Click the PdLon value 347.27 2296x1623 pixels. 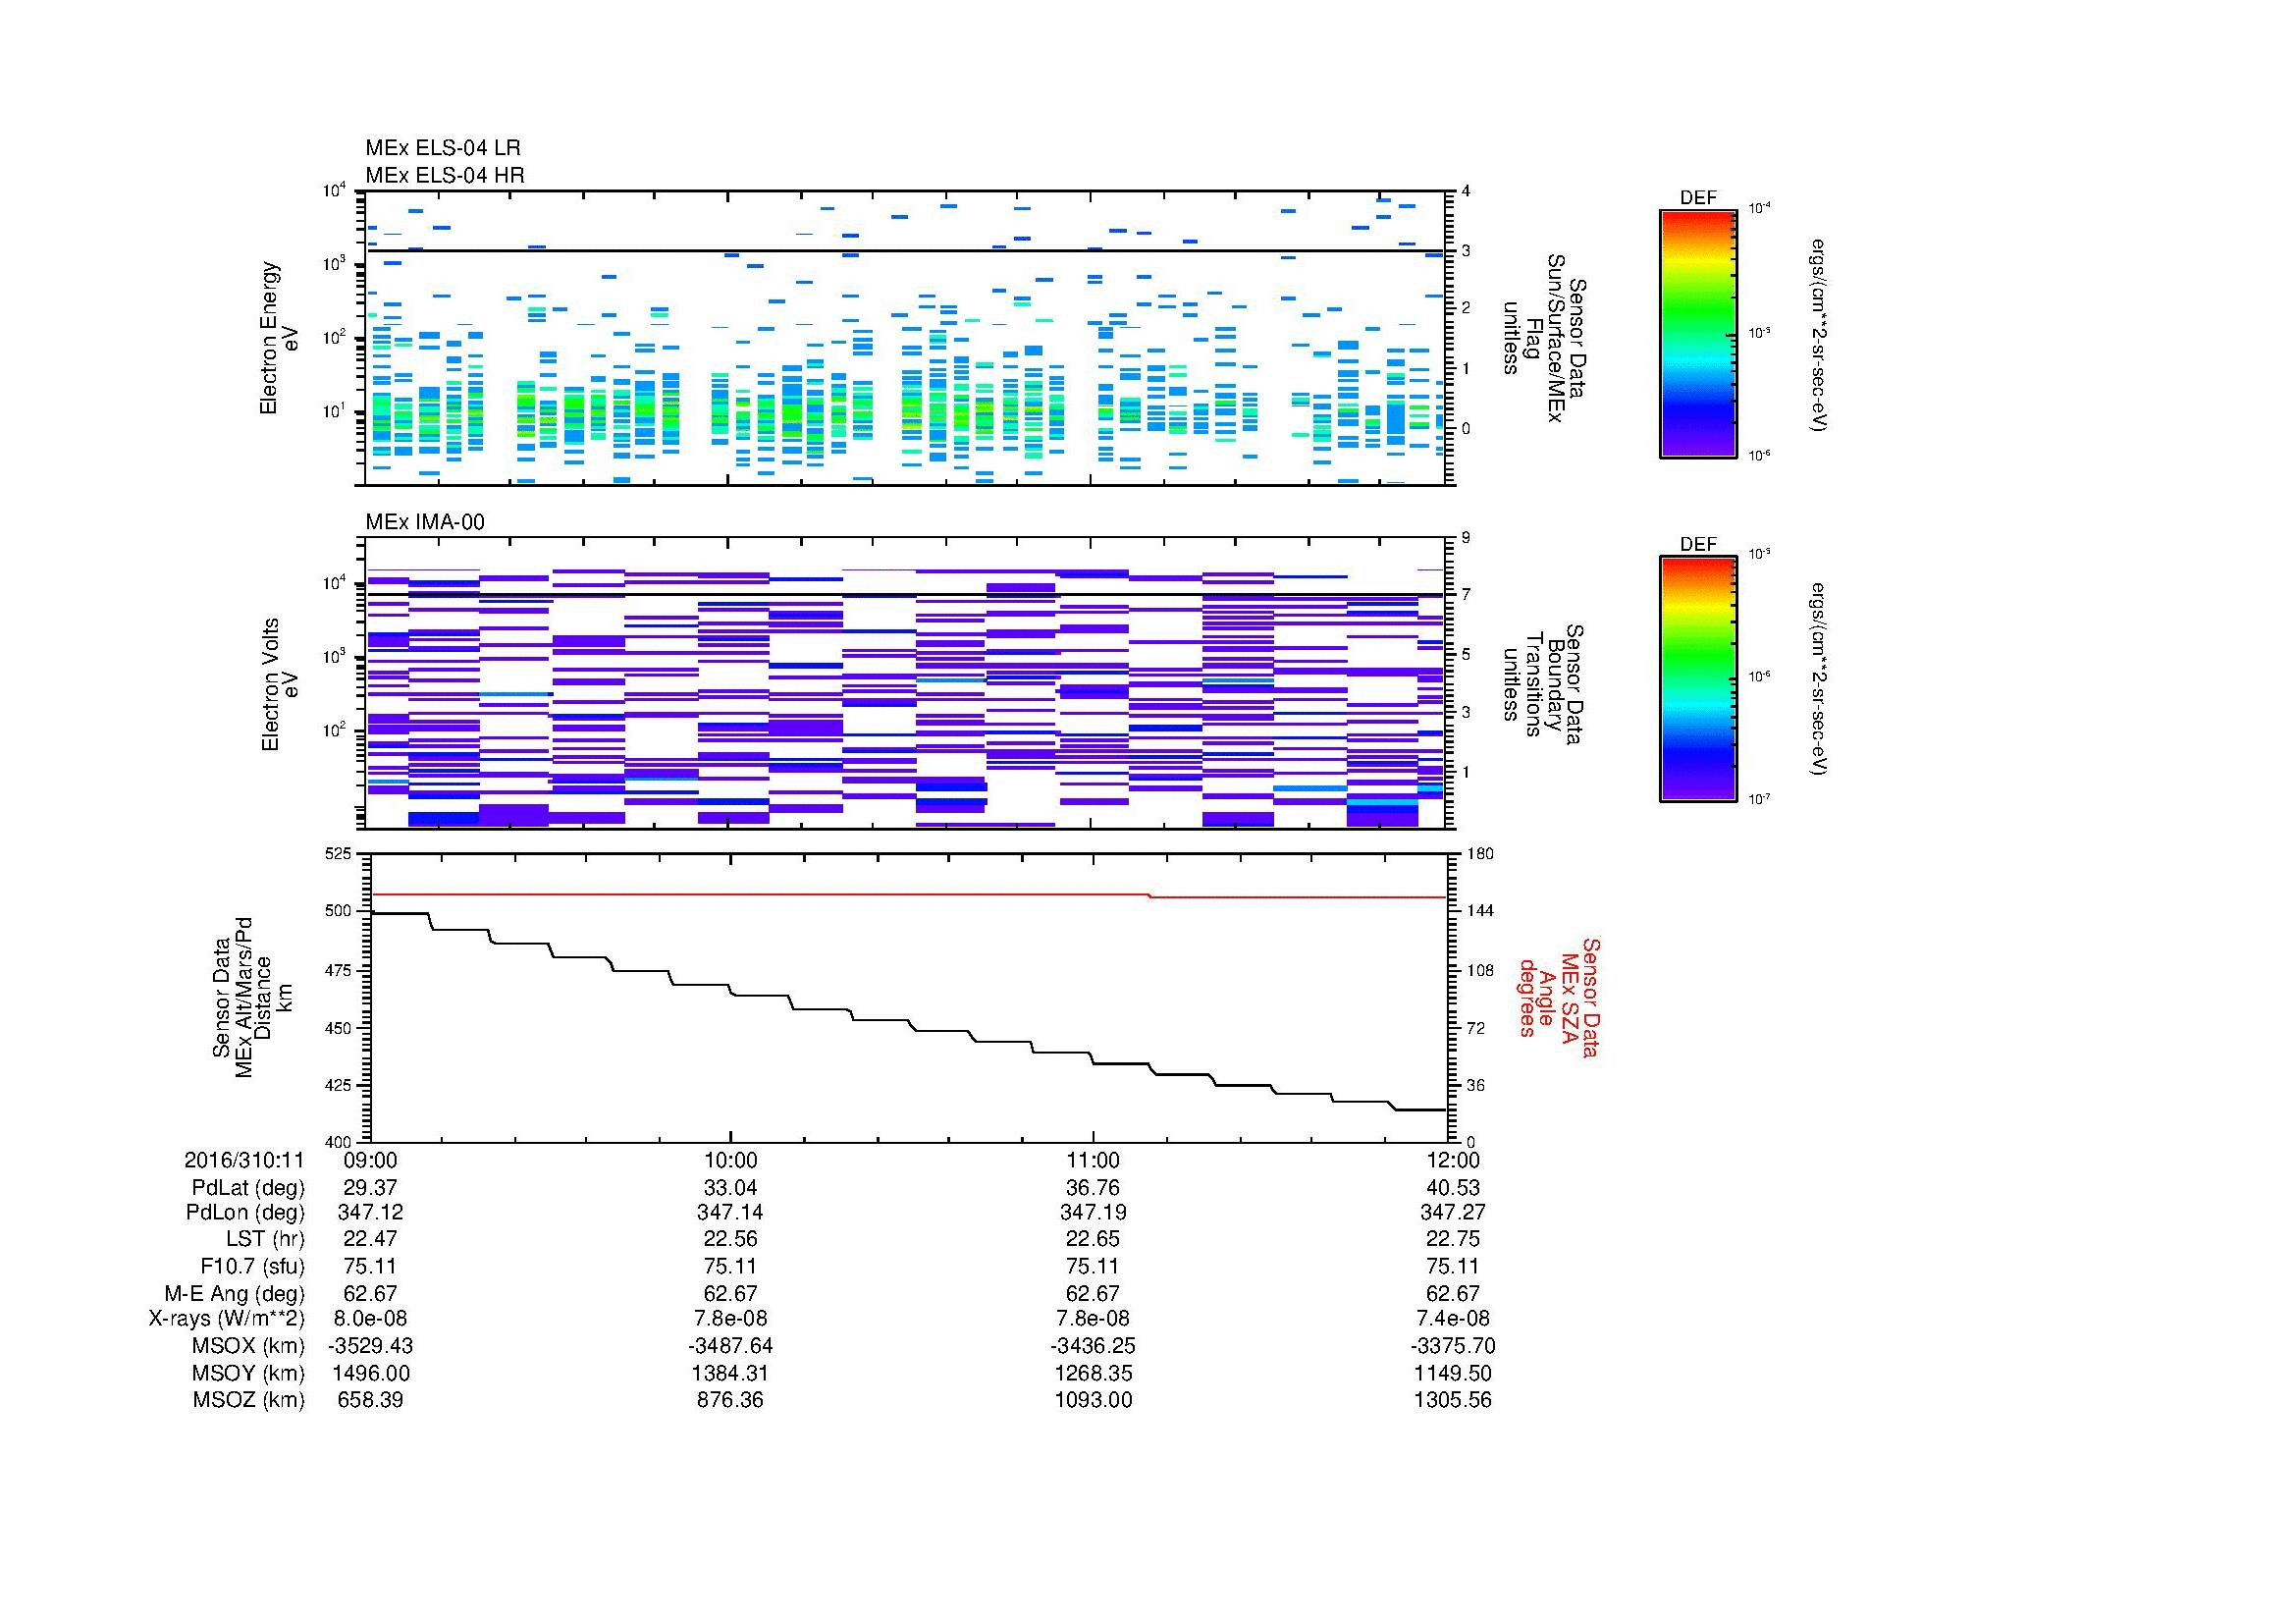click(x=1453, y=1213)
